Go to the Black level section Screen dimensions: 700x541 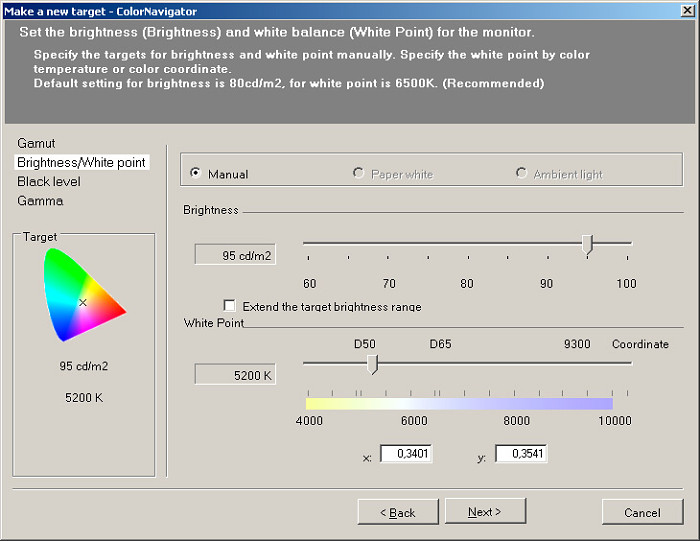[x=49, y=181]
